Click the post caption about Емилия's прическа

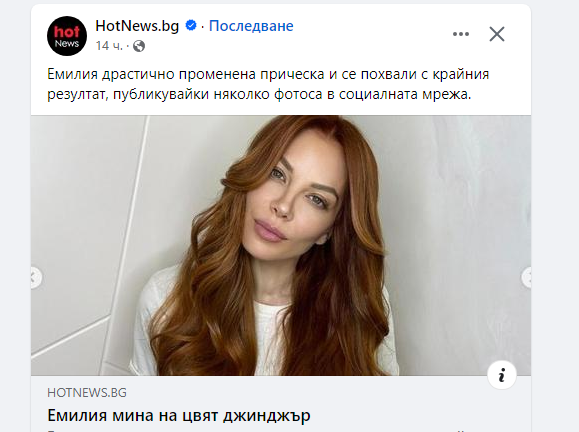click(268, 84)
